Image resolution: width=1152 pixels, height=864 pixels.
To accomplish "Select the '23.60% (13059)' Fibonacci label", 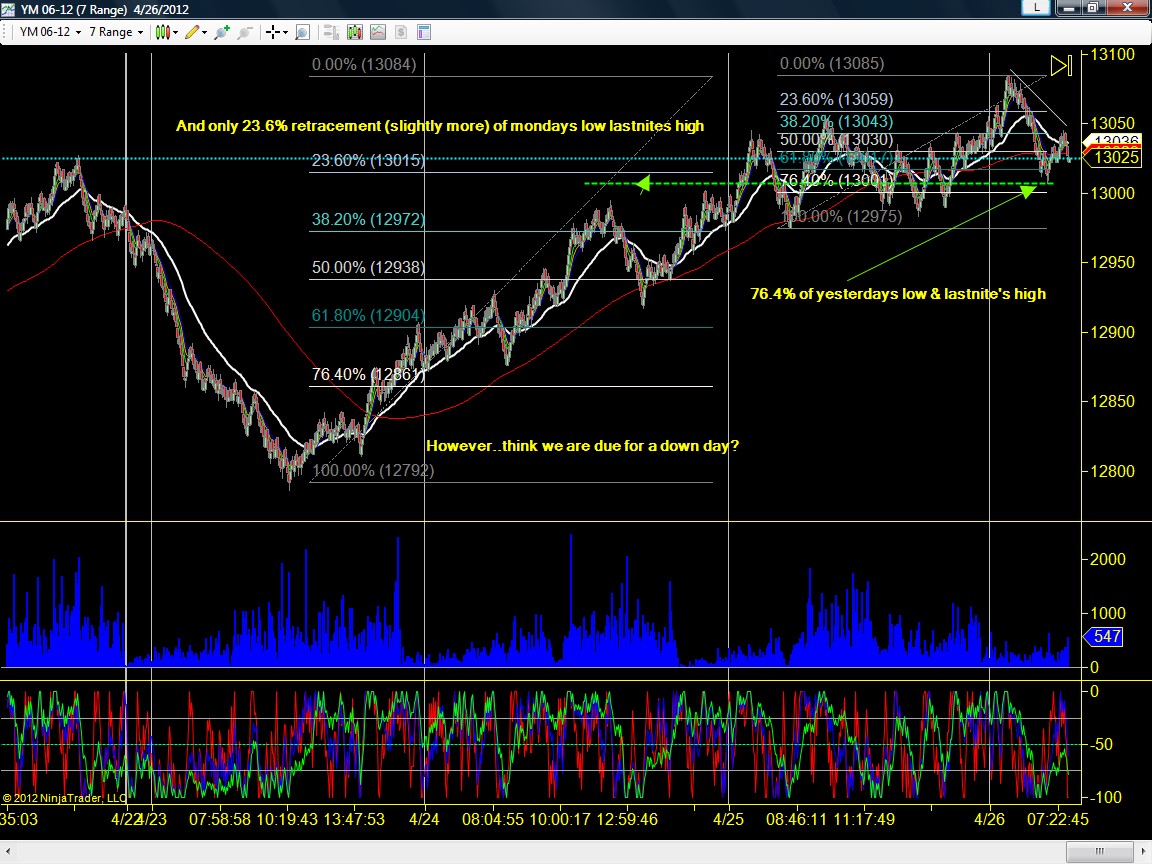I will coord(836,99).
